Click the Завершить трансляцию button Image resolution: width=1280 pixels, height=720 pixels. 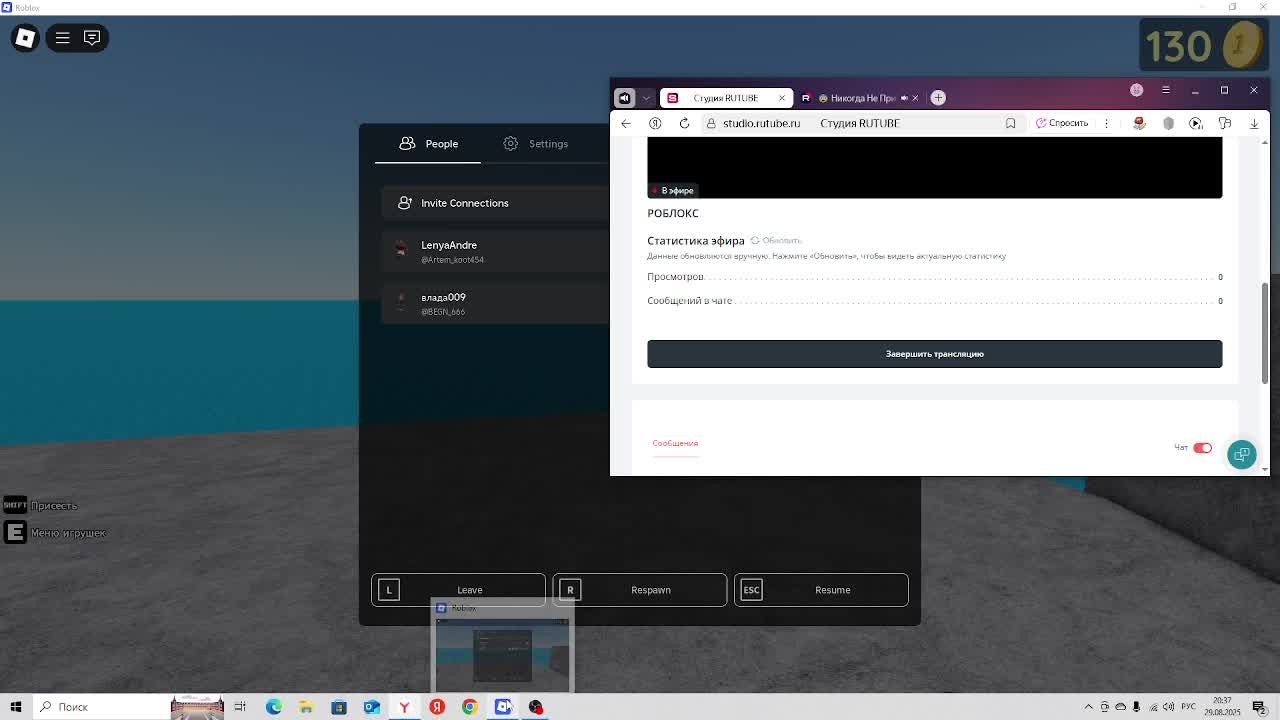coord(934,354)
